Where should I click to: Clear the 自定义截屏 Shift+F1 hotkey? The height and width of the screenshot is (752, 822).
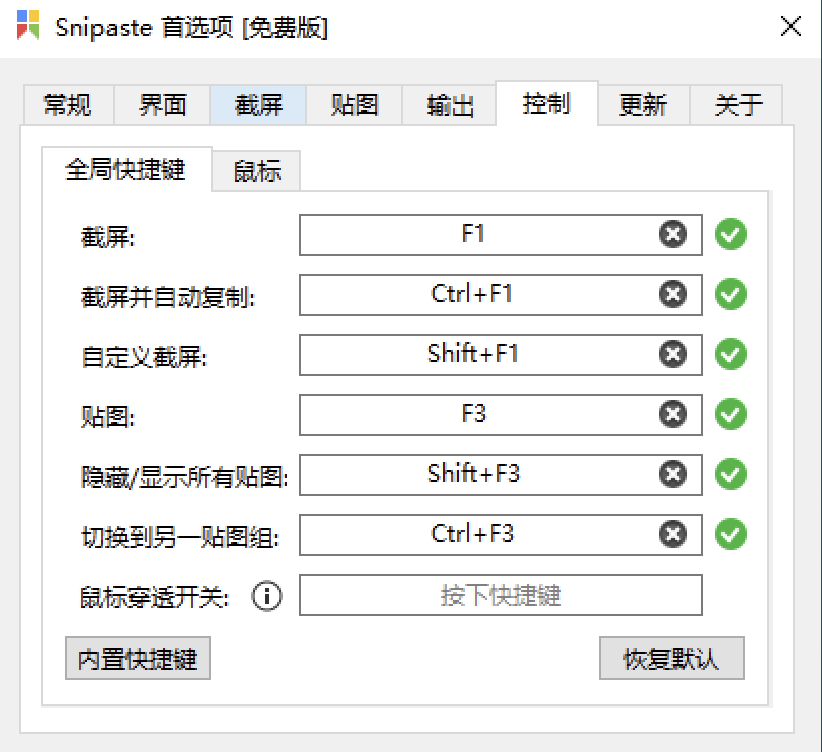tap(673, 354)
